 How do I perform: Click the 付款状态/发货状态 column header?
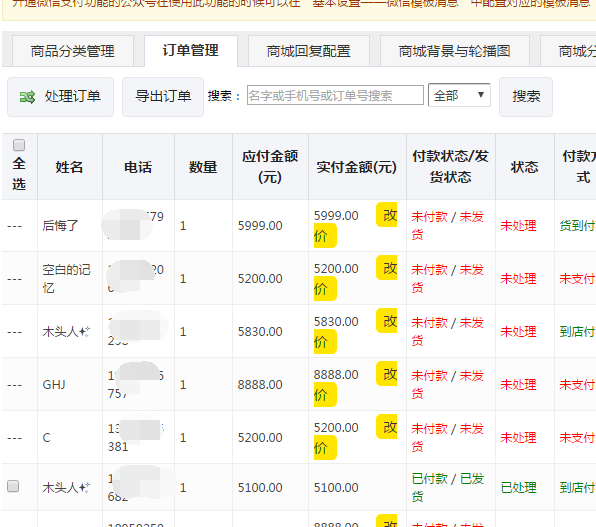coord(450,167)
